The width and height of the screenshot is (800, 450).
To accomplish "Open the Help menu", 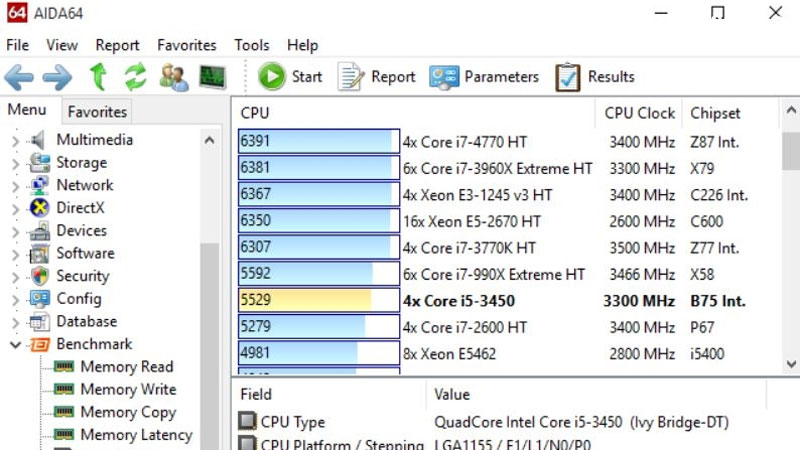I will tap(303, 45).
